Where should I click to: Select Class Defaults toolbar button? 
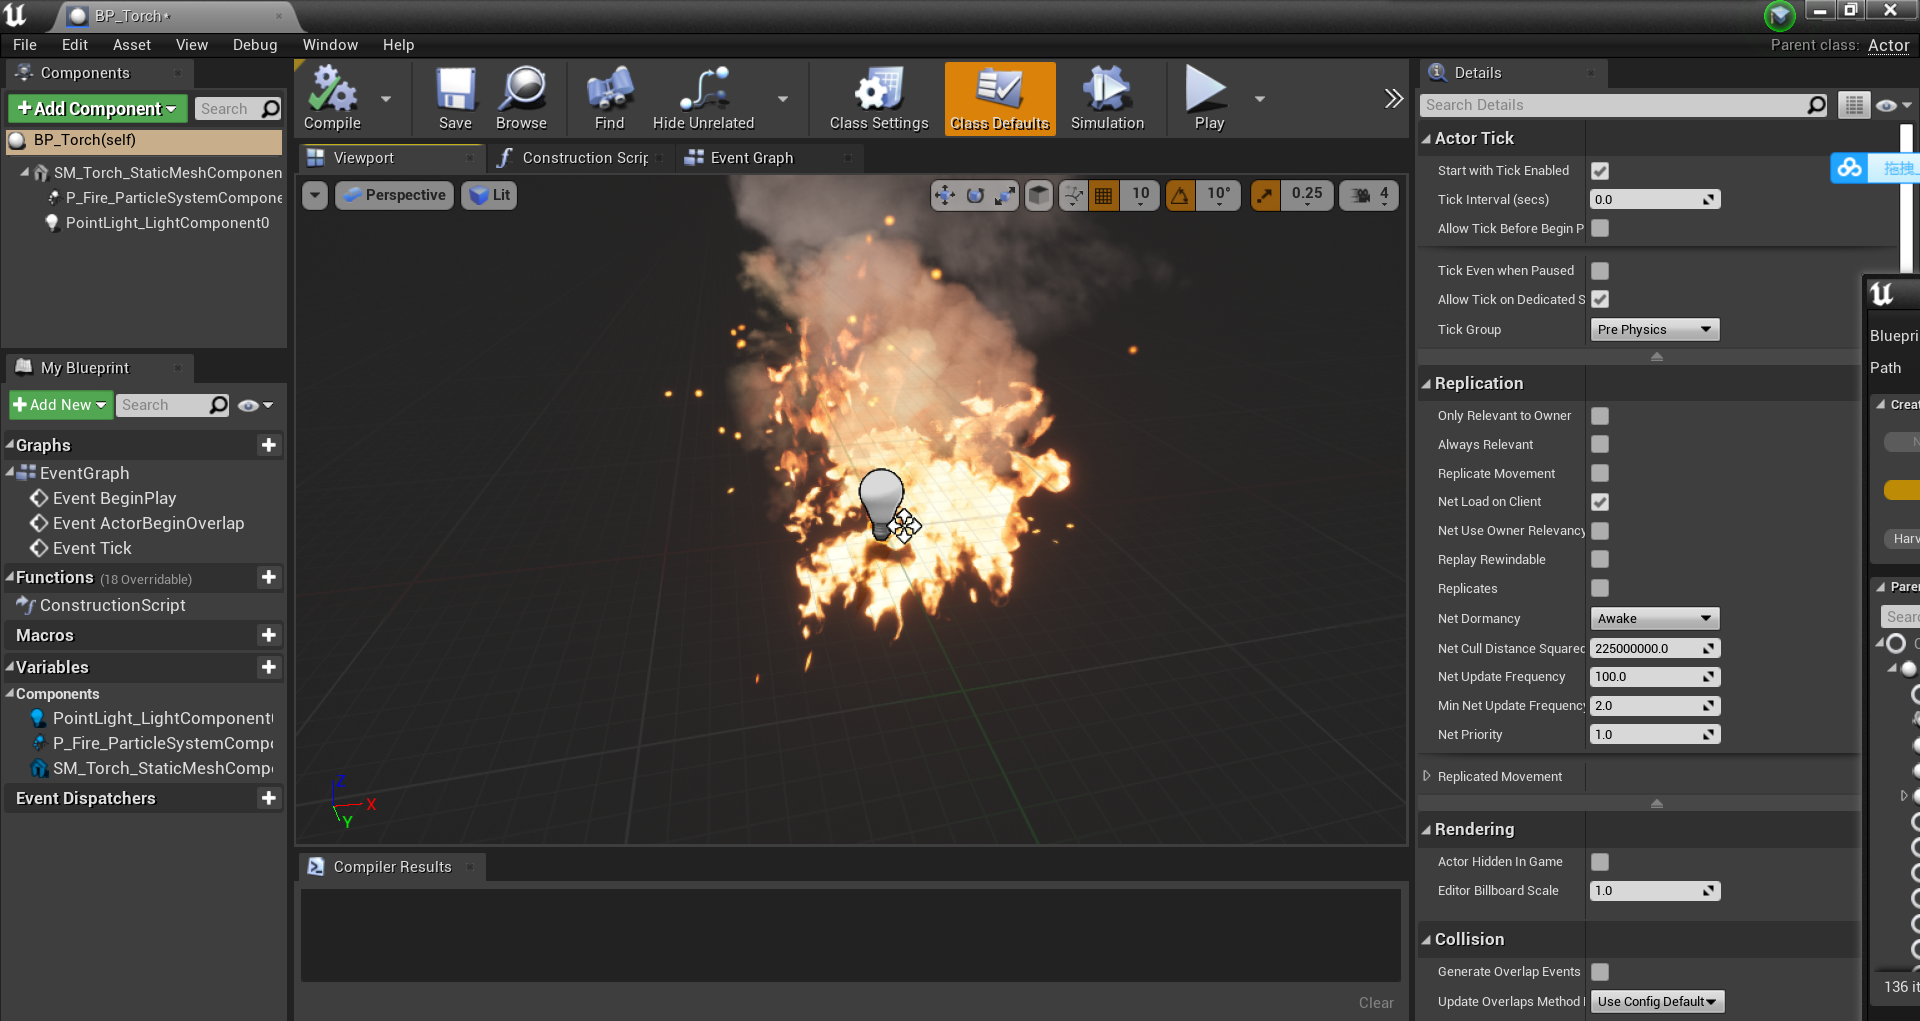pyautogui.click(x=1000, y=98)
